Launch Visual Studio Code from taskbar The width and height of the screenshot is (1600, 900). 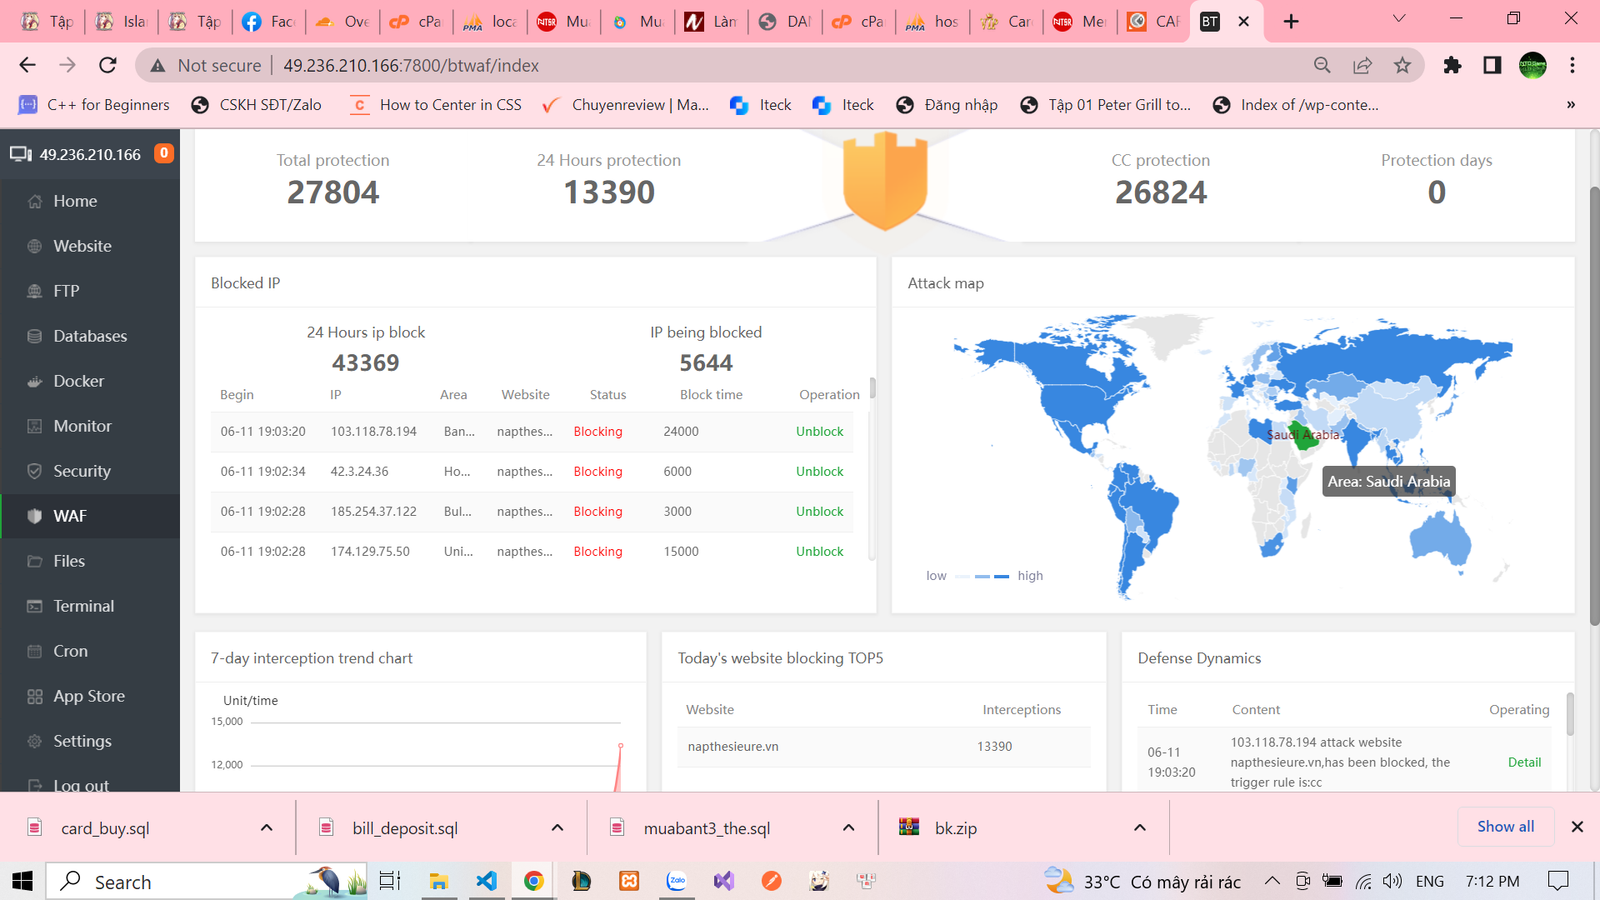tap(486, 881)
